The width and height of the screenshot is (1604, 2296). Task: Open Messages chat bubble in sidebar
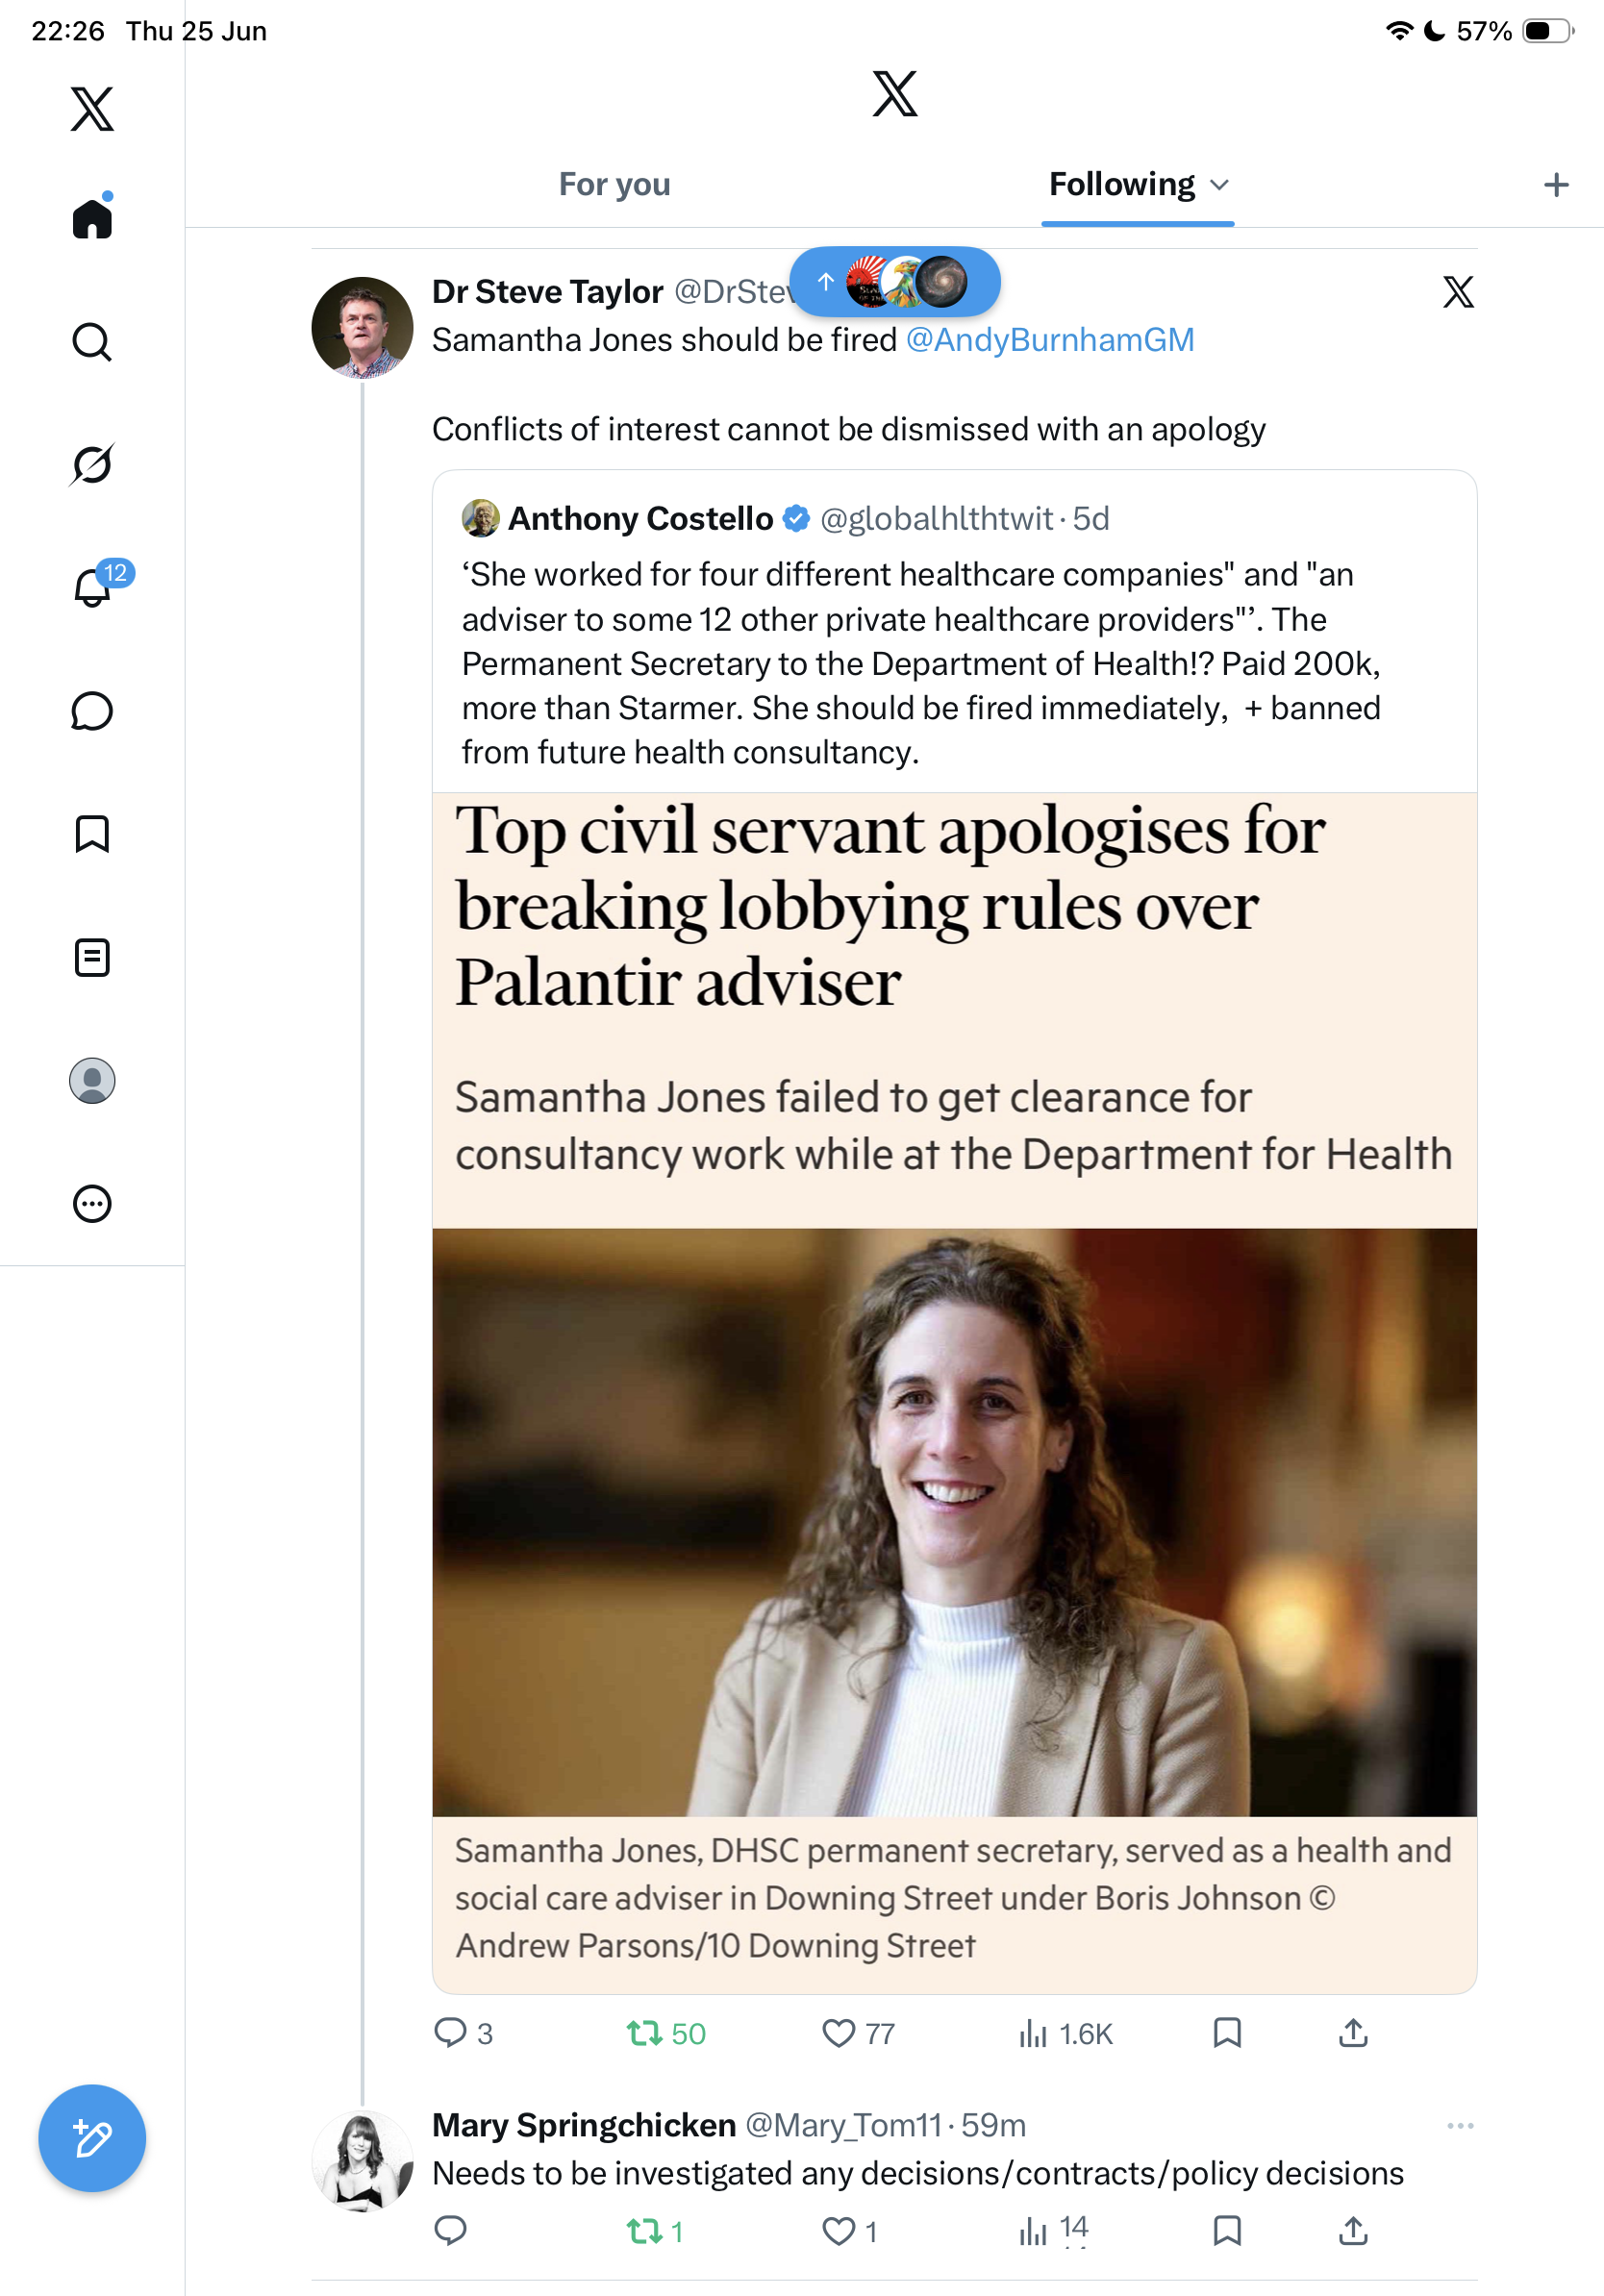tap(92, 711)
